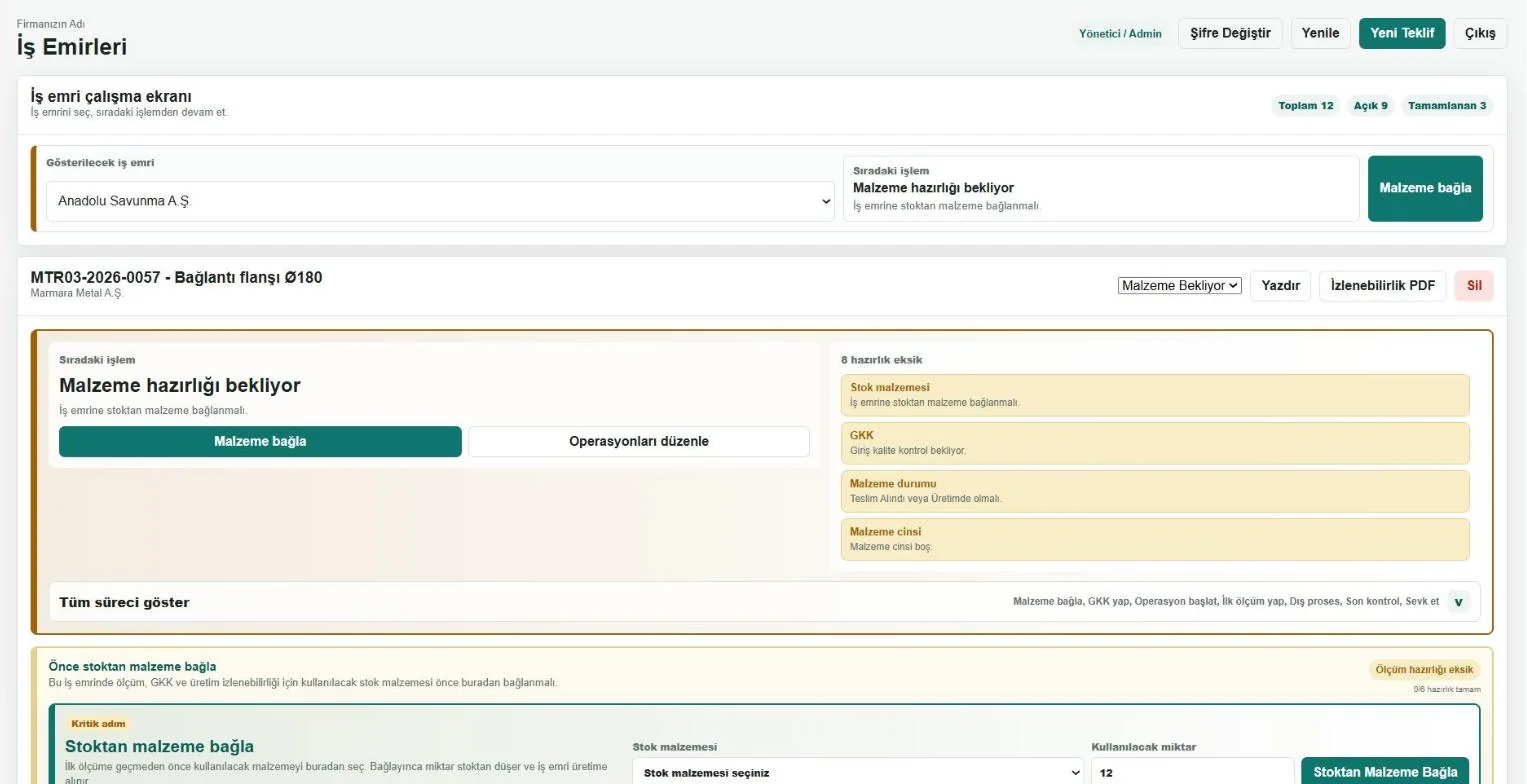The image size is (1527, 784).
Task: Click the MTR03-2026-0057 work order title
Action: [x=176, y=278]
